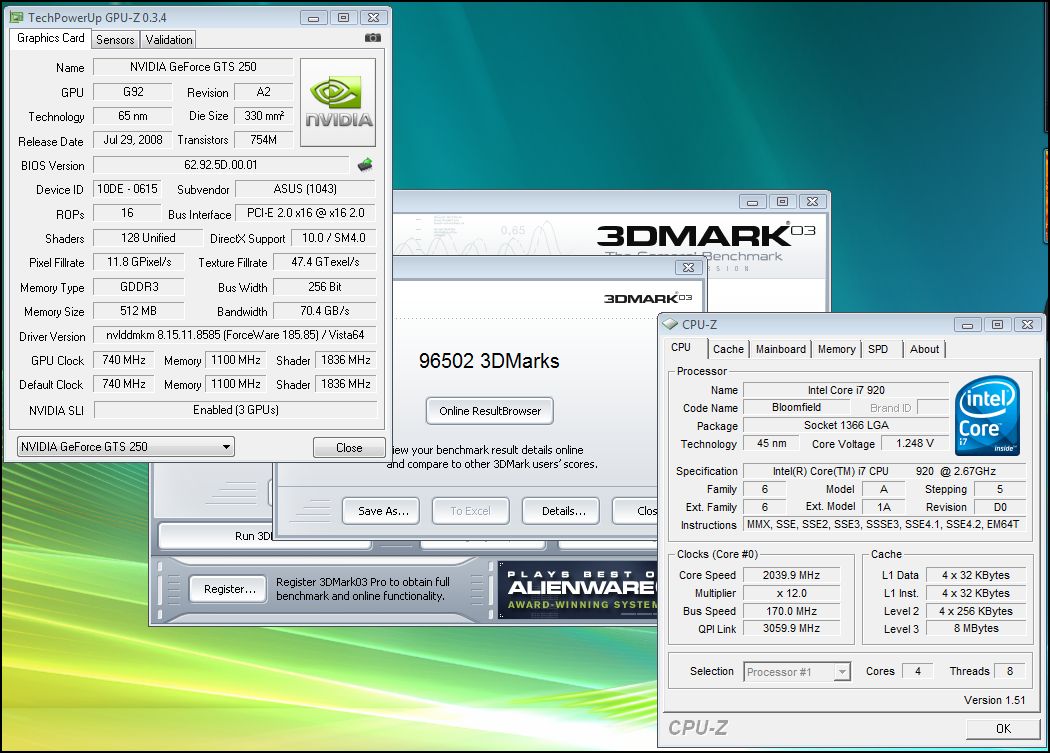Open the About tab in CPU-Z
The width and height of the screenshot is (1050, 753).
coord(924,349)
